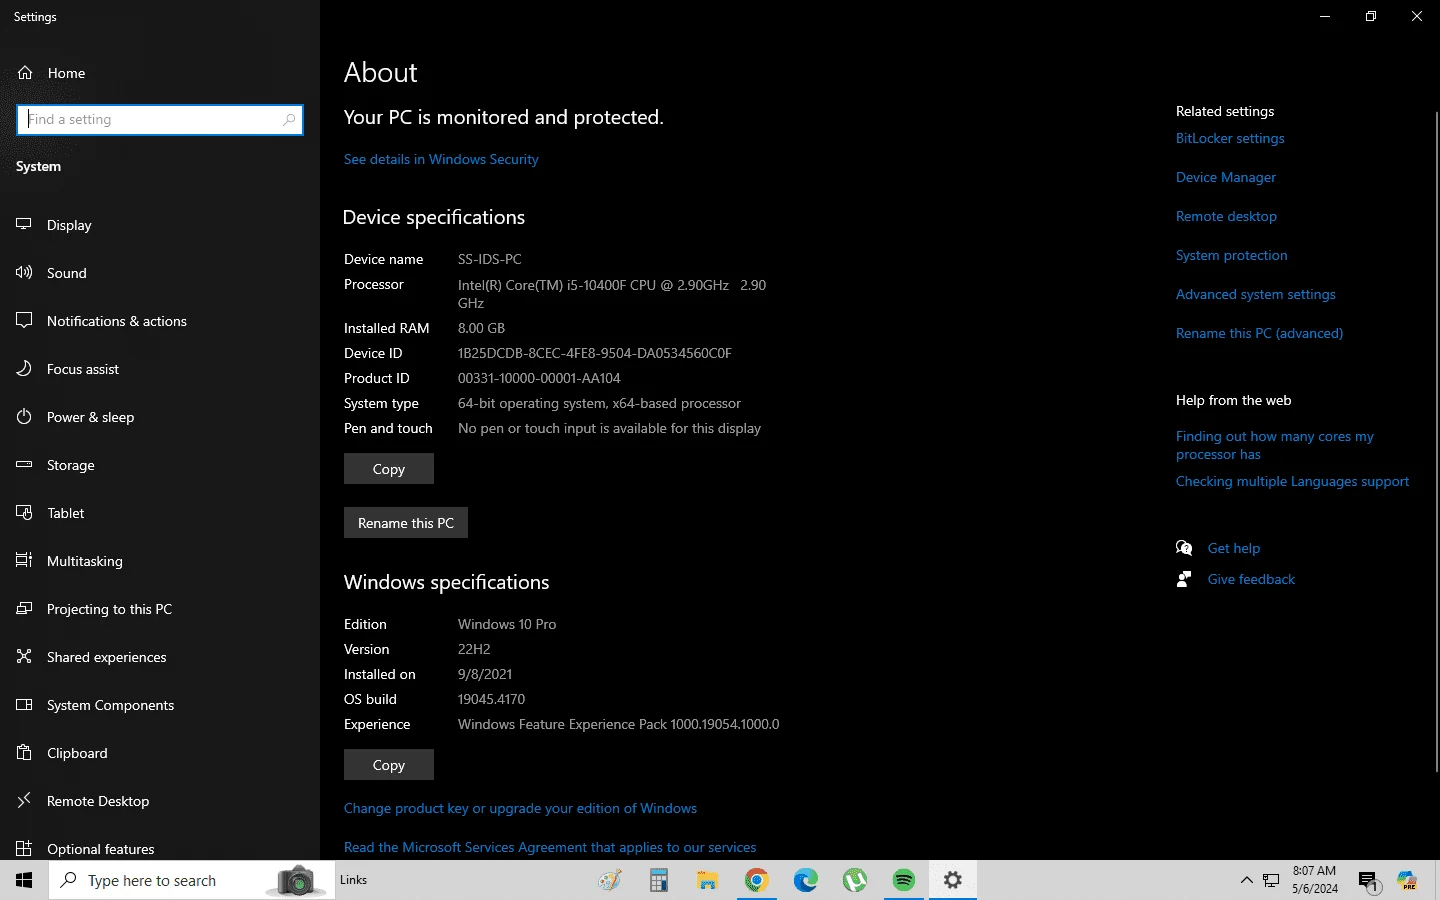The height and width of the screenshot is (900, 1440).
Task: Click the Links toolbar on taskbar
Action: (x=353, y=880)
